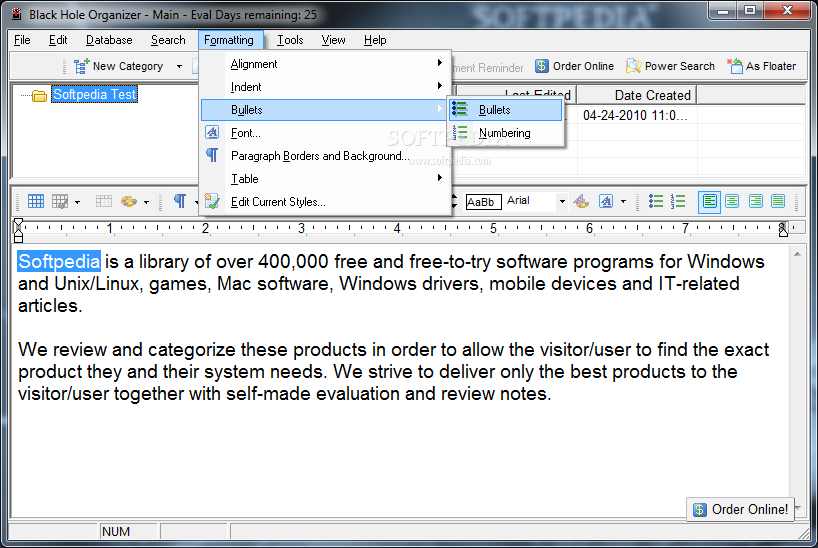This screenshot has height=548, width=818.
Task: Click the Date Created column header
Action: tap(636, 95)
